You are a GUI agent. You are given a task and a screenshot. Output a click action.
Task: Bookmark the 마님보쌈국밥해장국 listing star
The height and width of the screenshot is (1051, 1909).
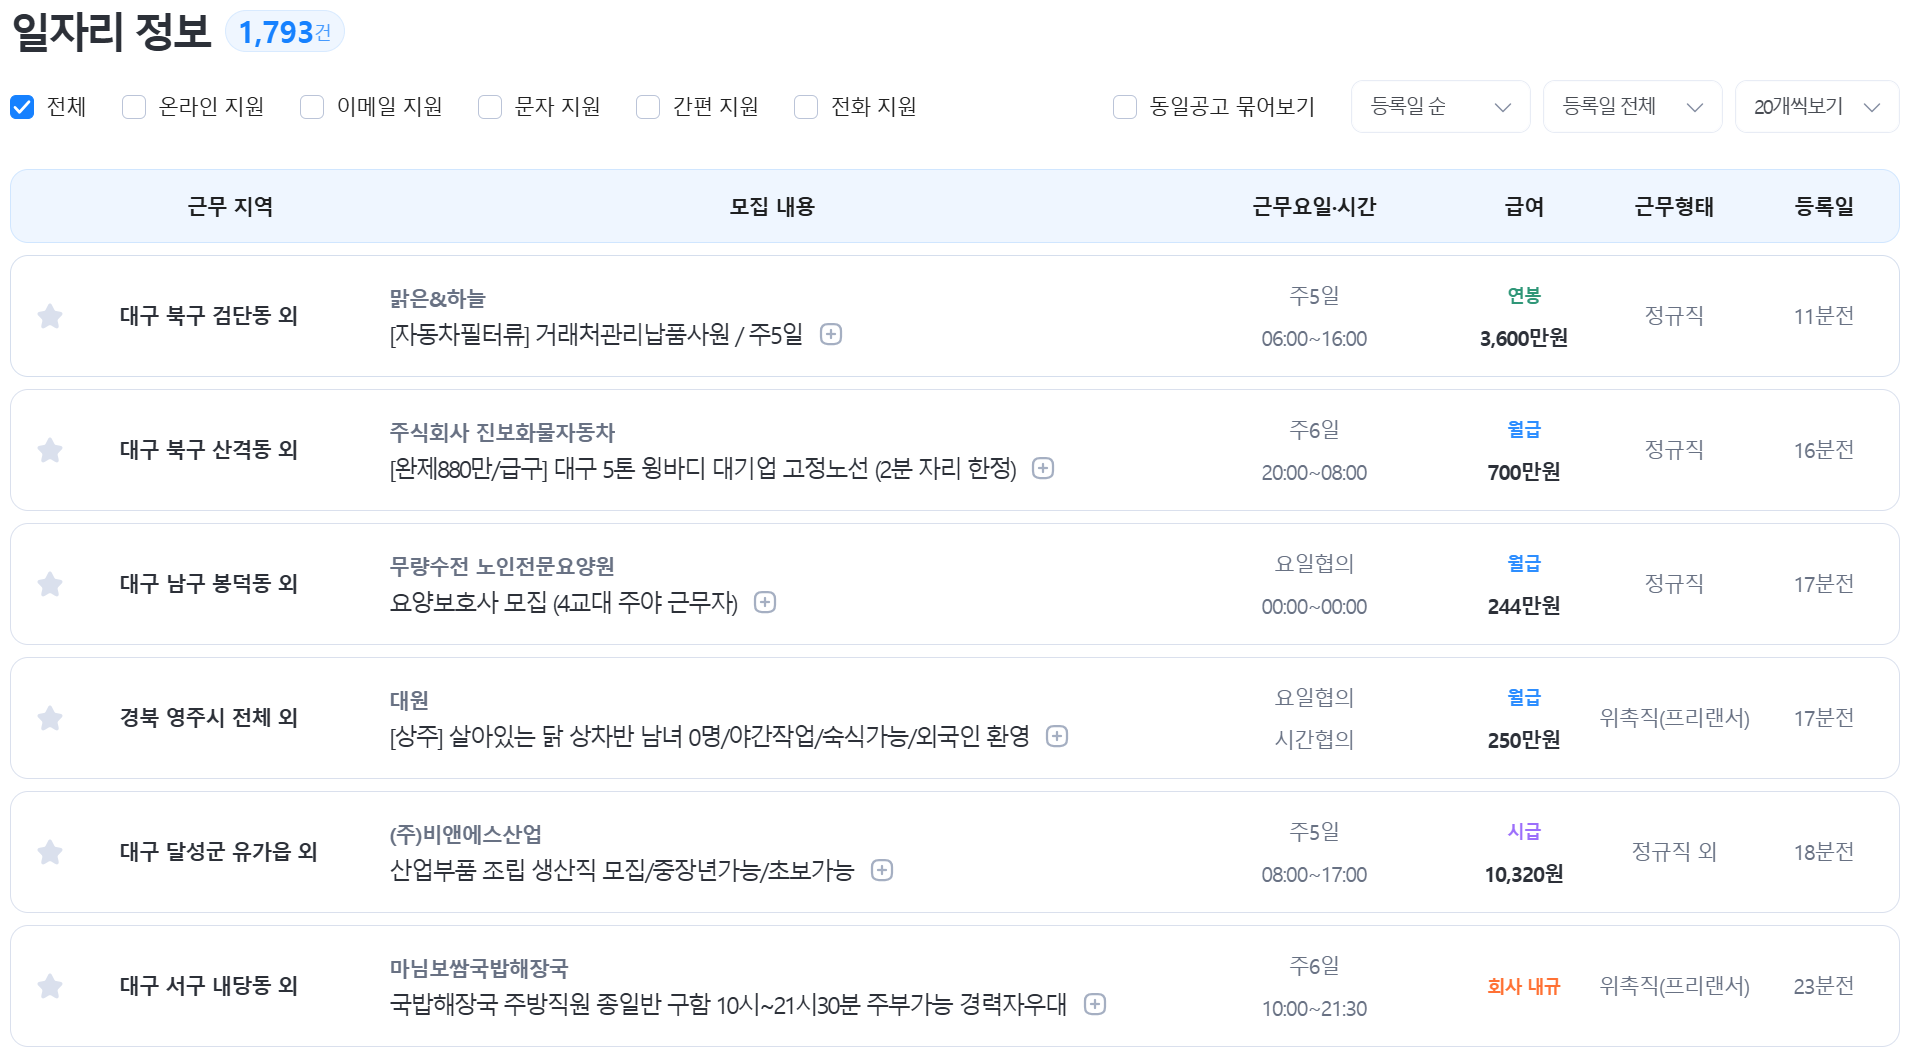coord(50,987)
